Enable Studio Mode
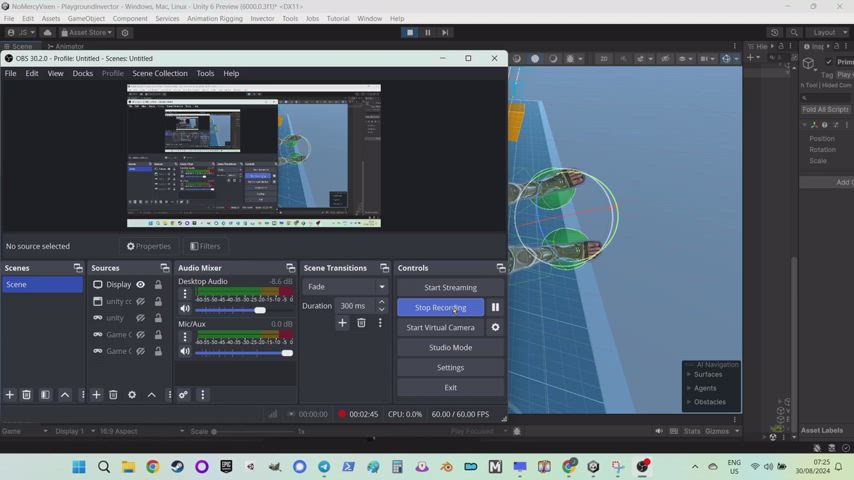 pos(450,348)
